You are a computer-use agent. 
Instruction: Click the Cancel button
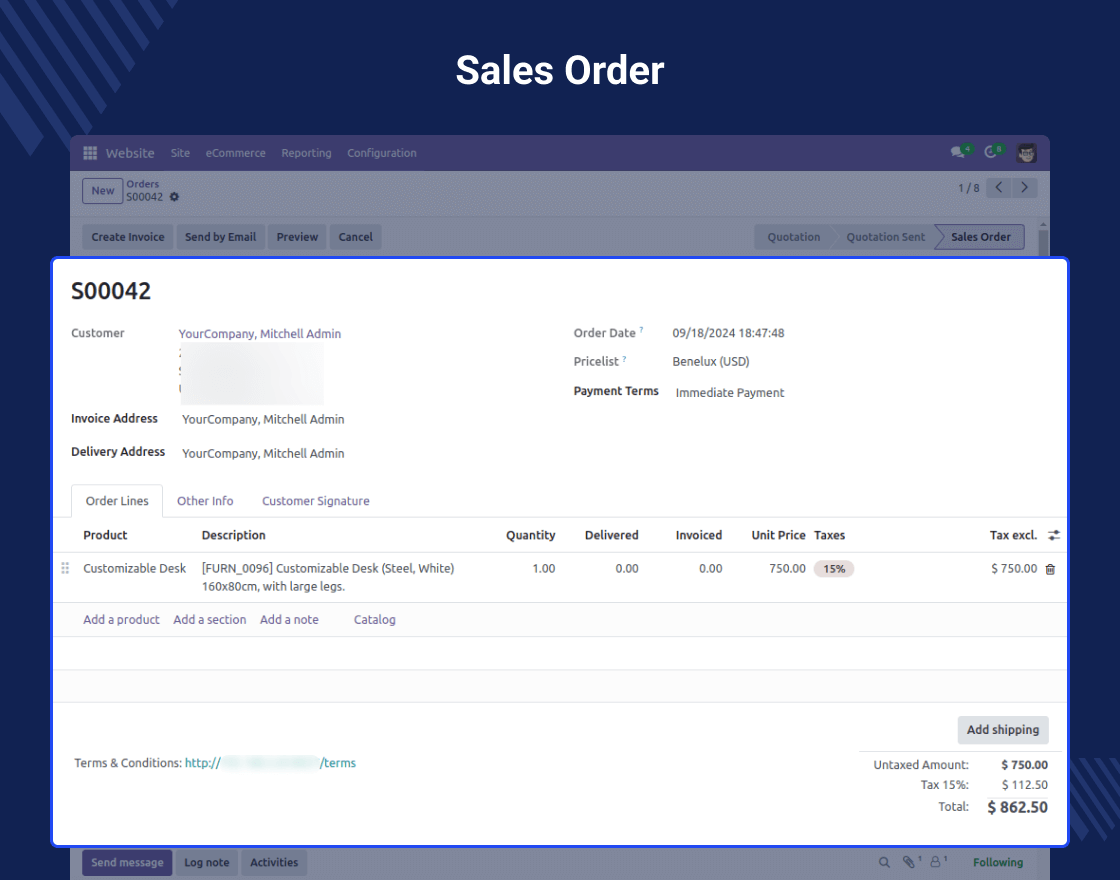pyautogui.click(x=356, y=237)
